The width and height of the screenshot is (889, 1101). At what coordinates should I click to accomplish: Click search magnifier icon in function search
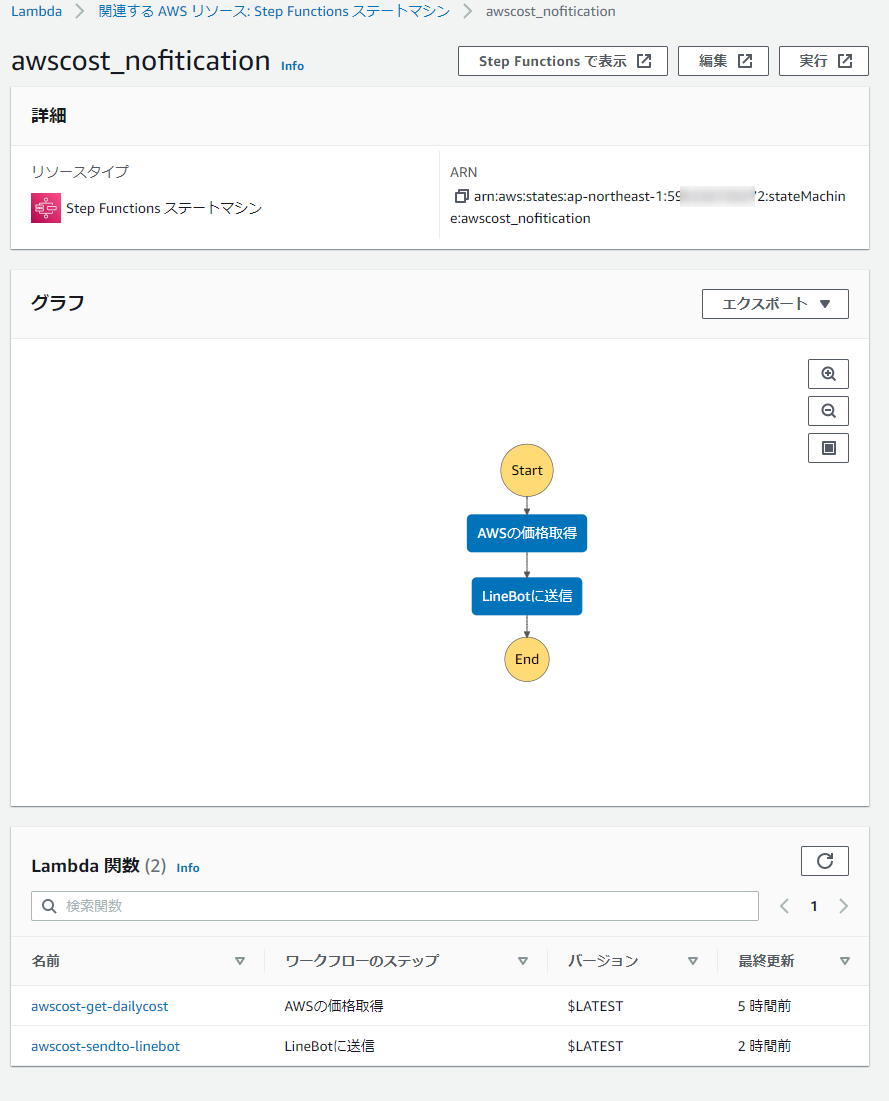(x=48, y=906)
